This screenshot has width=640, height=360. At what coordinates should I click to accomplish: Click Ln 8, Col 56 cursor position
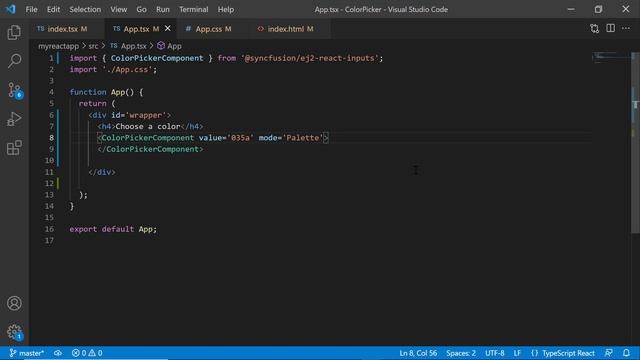[418, 353]
